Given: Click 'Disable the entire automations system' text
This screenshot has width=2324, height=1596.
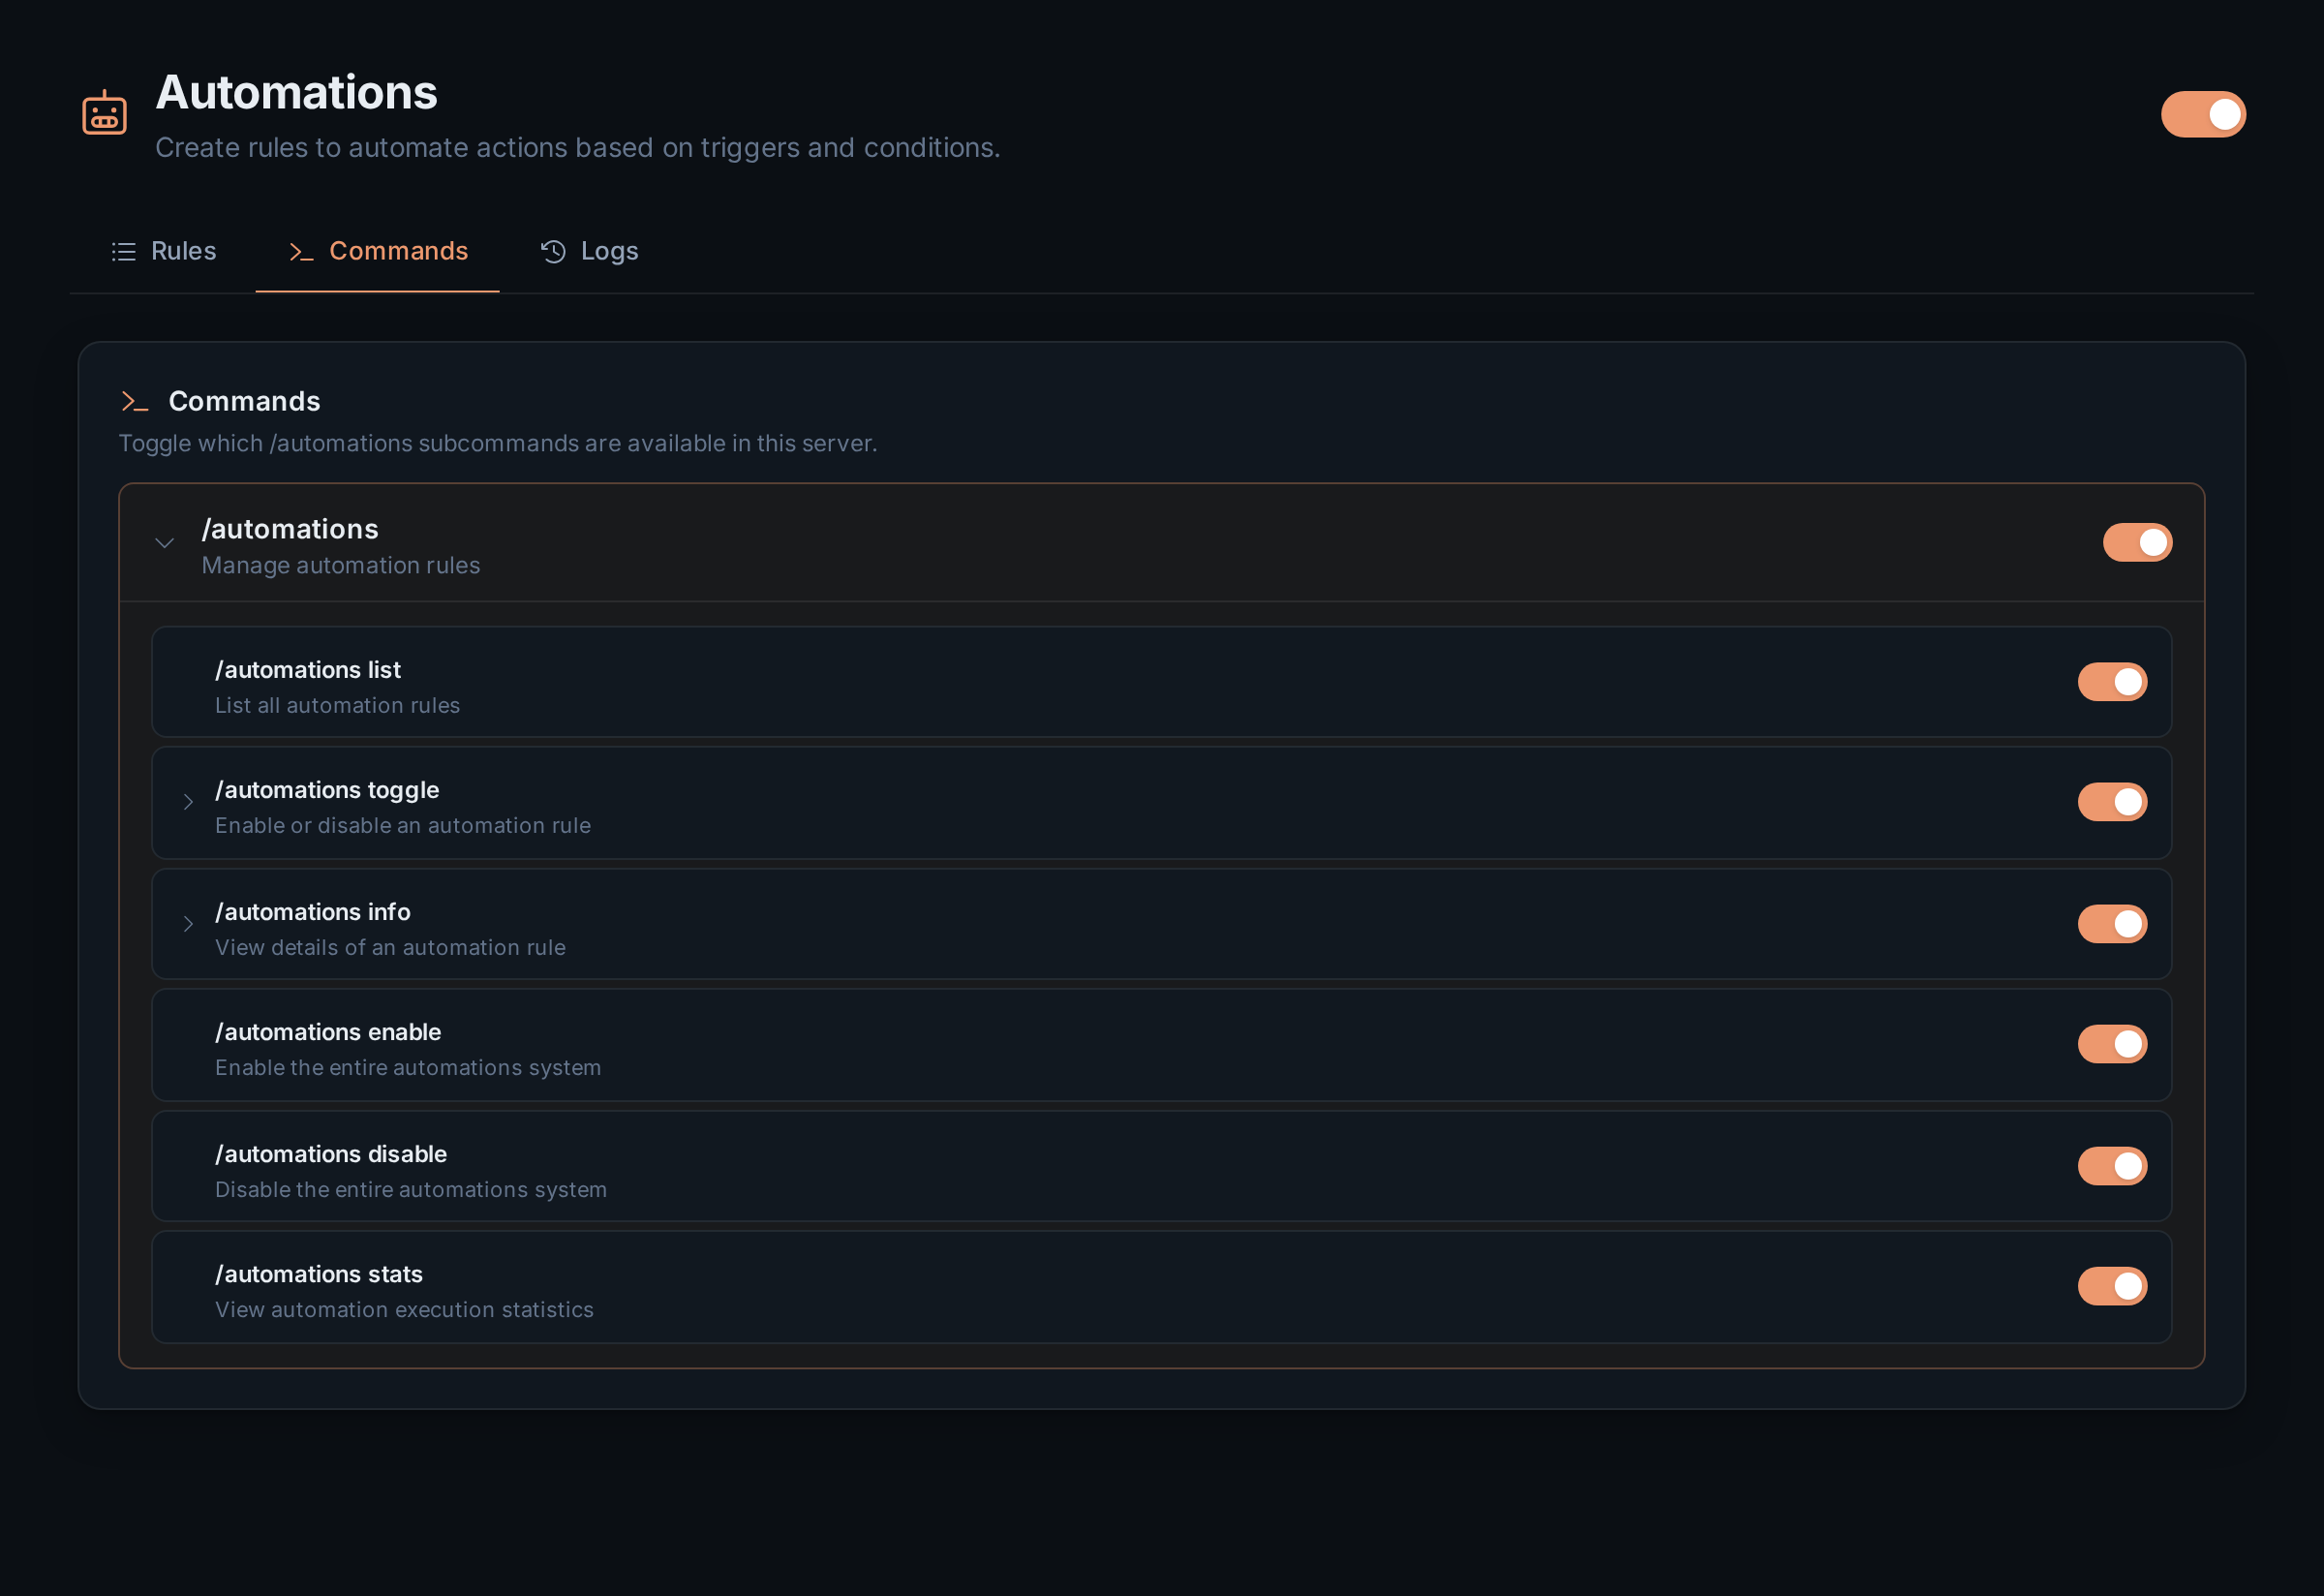Looking at the screenshot, I should (x=411, y=1190).
